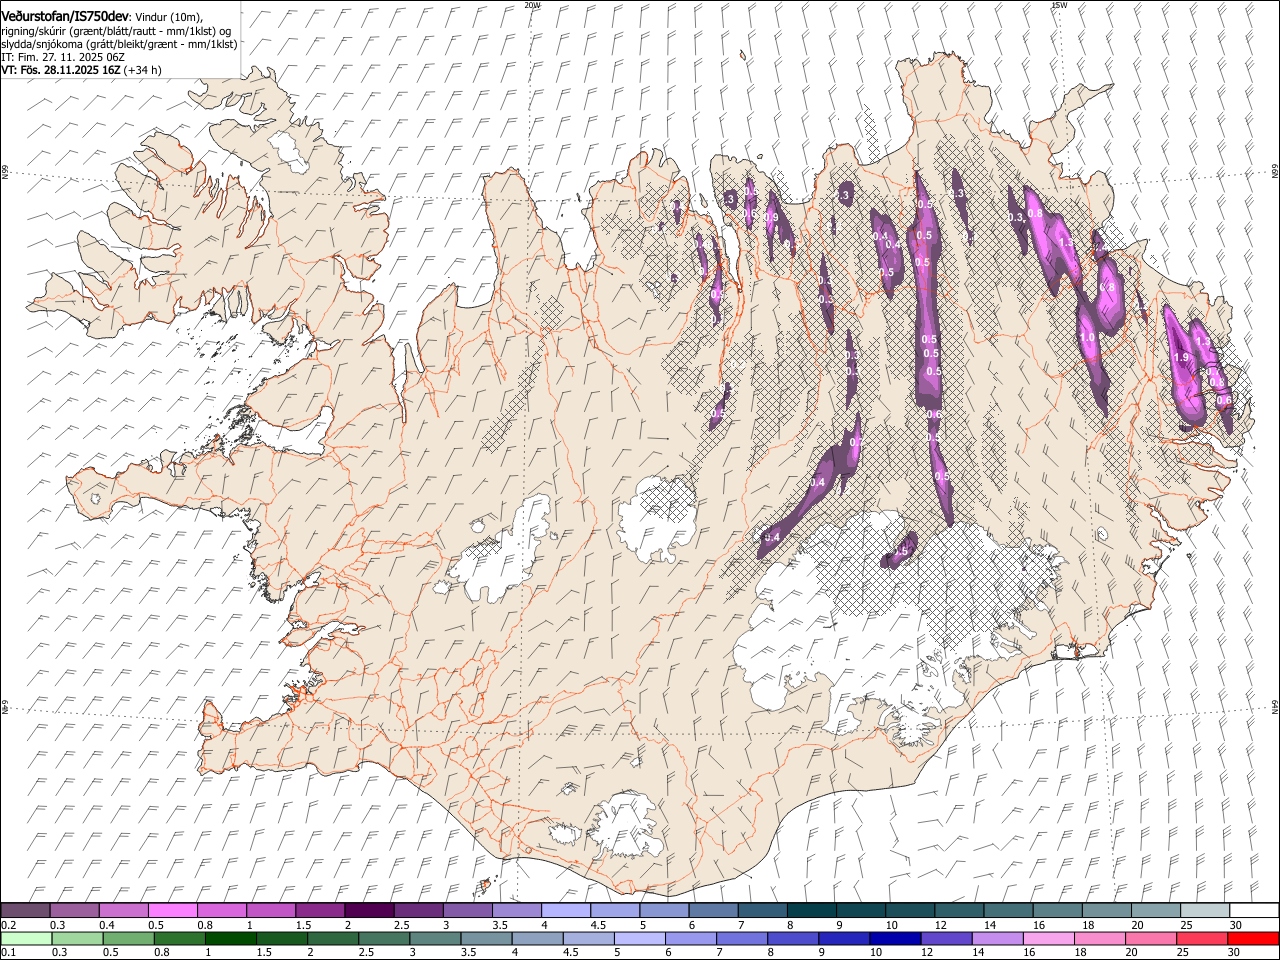Click the light lavender top-row swatch labeled 4
Image resolution: width=1280 pixels, height=960 pixels.
tap(566, 911)
